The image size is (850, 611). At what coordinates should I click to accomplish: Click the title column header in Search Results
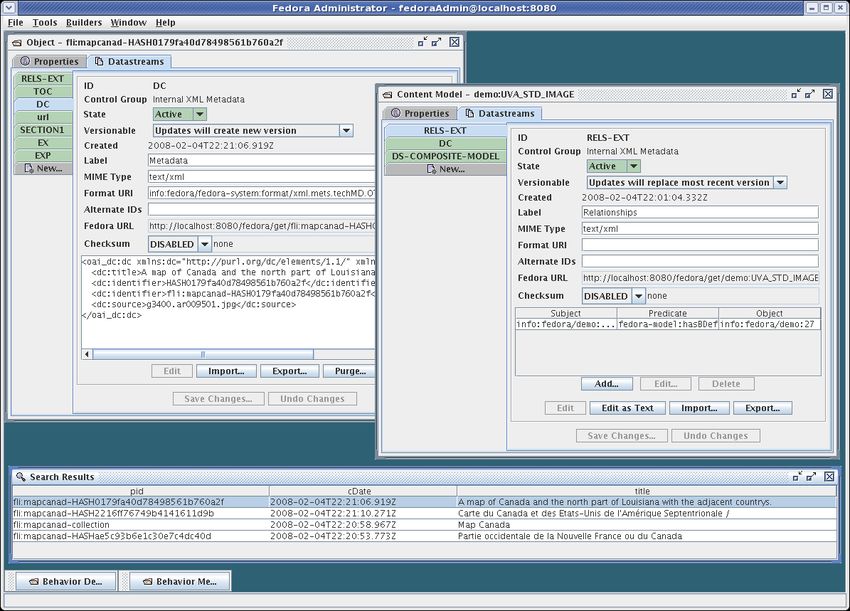click(647, 491)
